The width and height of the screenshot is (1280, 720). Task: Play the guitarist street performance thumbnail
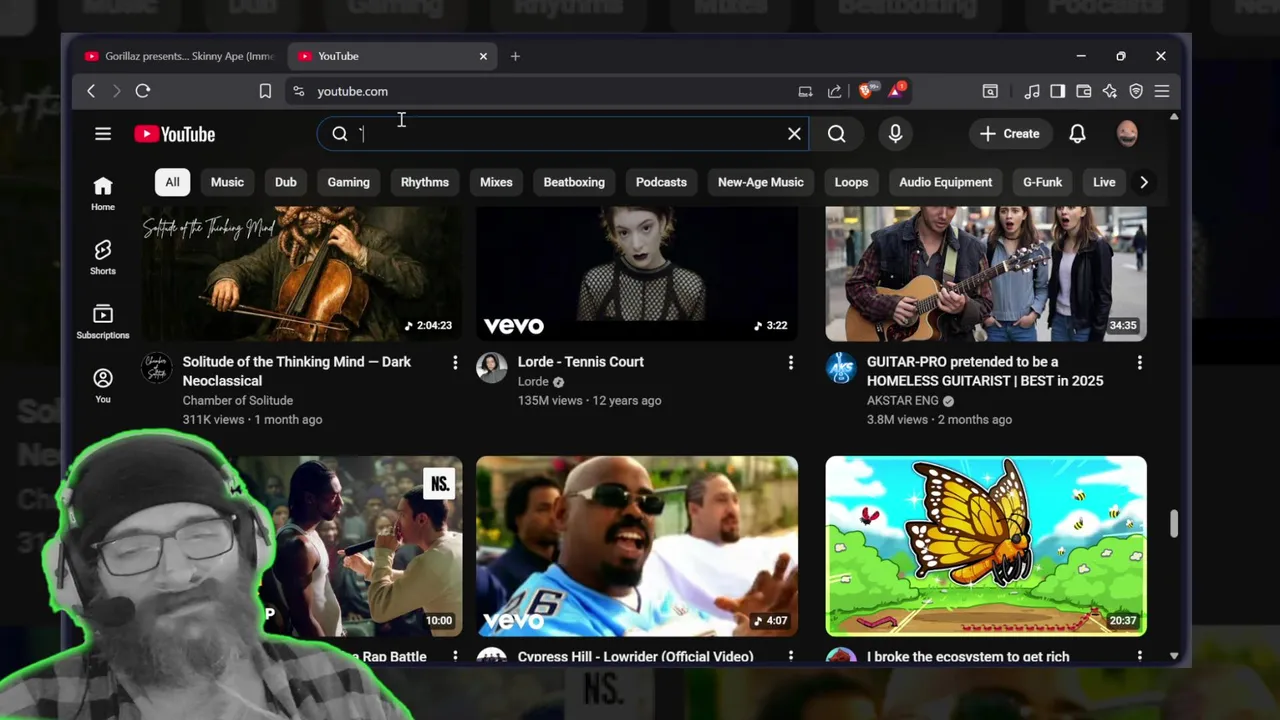(986, 273)
